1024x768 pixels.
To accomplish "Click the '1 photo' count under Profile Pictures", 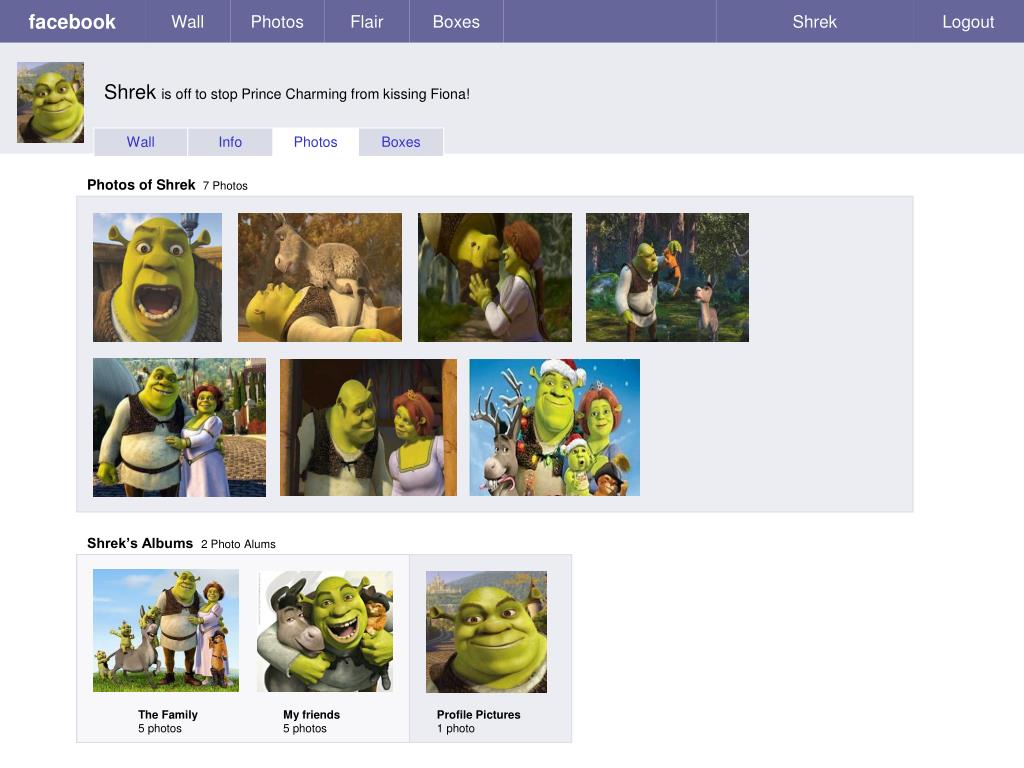I will click(456, 728).
